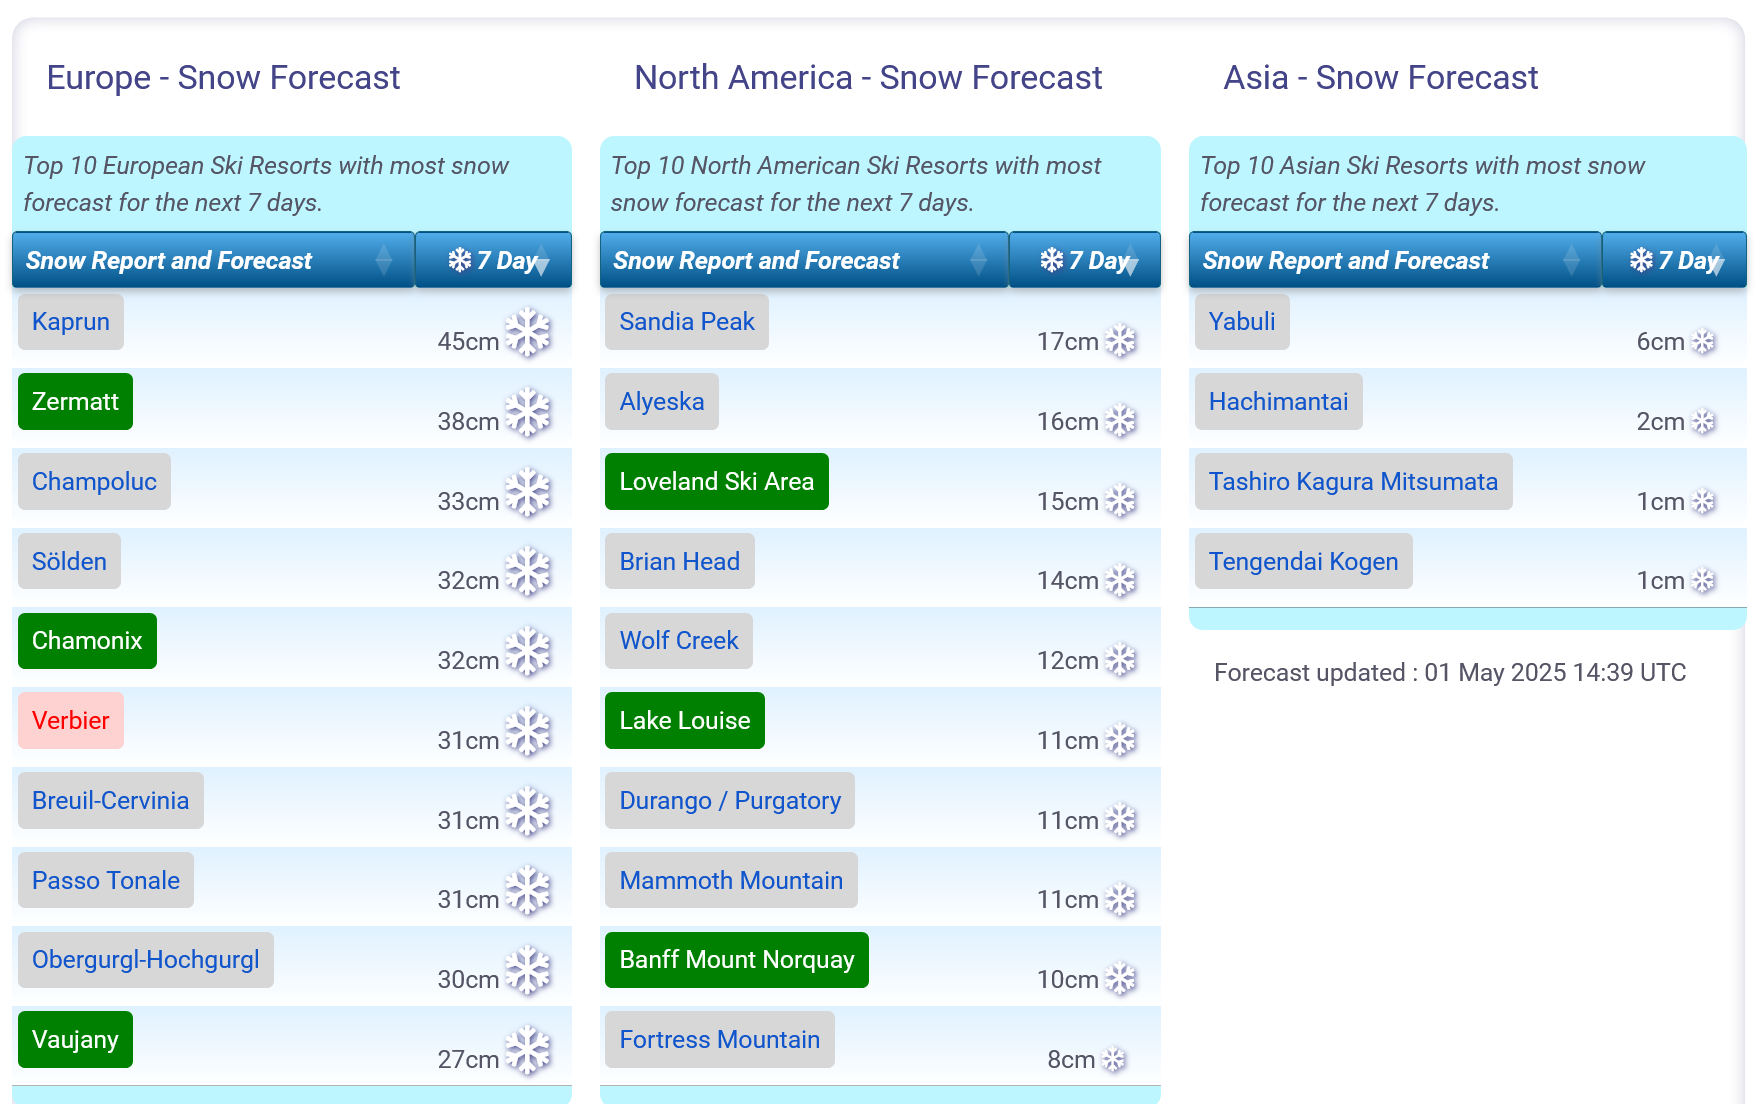Click the snowflake icon next to Yabuli's 6cm
Image resolution: width=1762 pixels, height=1104 pixels.
(x=1703, y=342)
